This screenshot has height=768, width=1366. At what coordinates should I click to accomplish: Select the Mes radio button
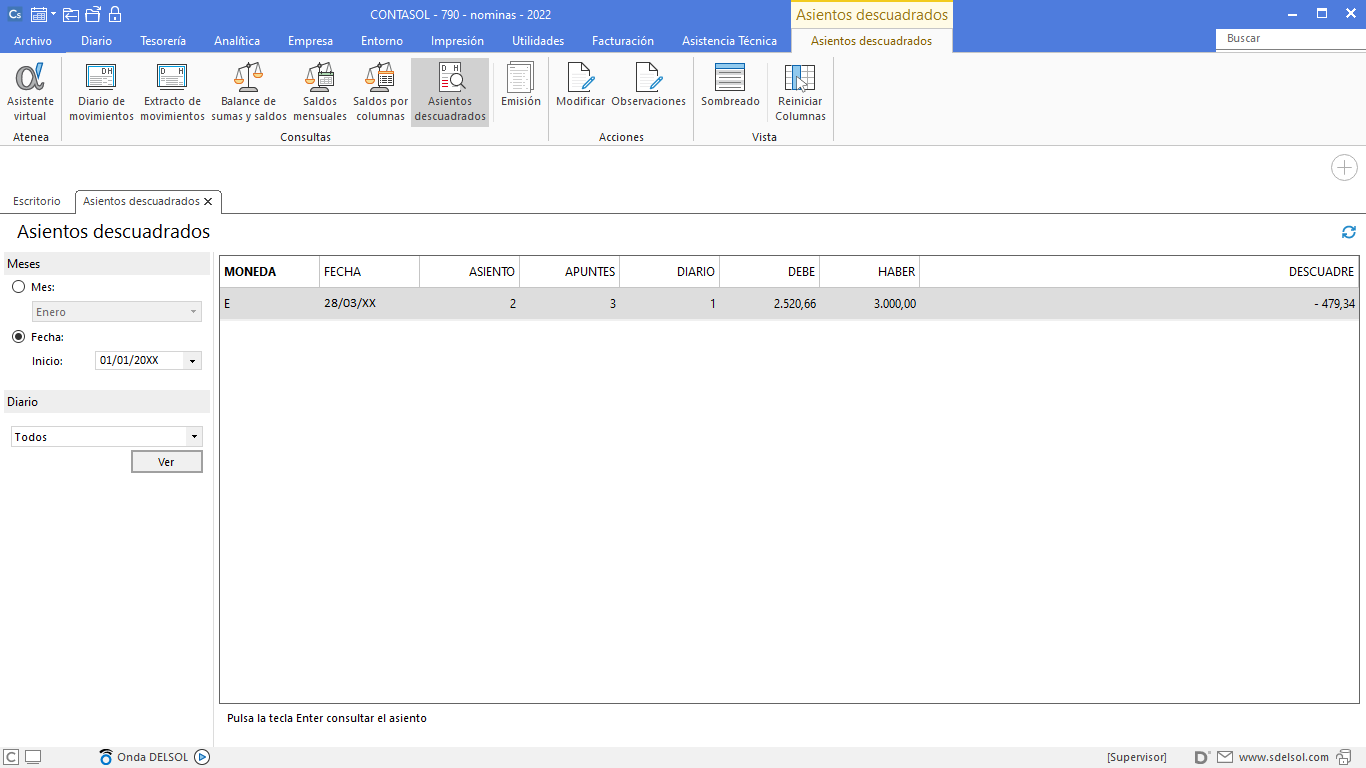click(x=18, y=287)
